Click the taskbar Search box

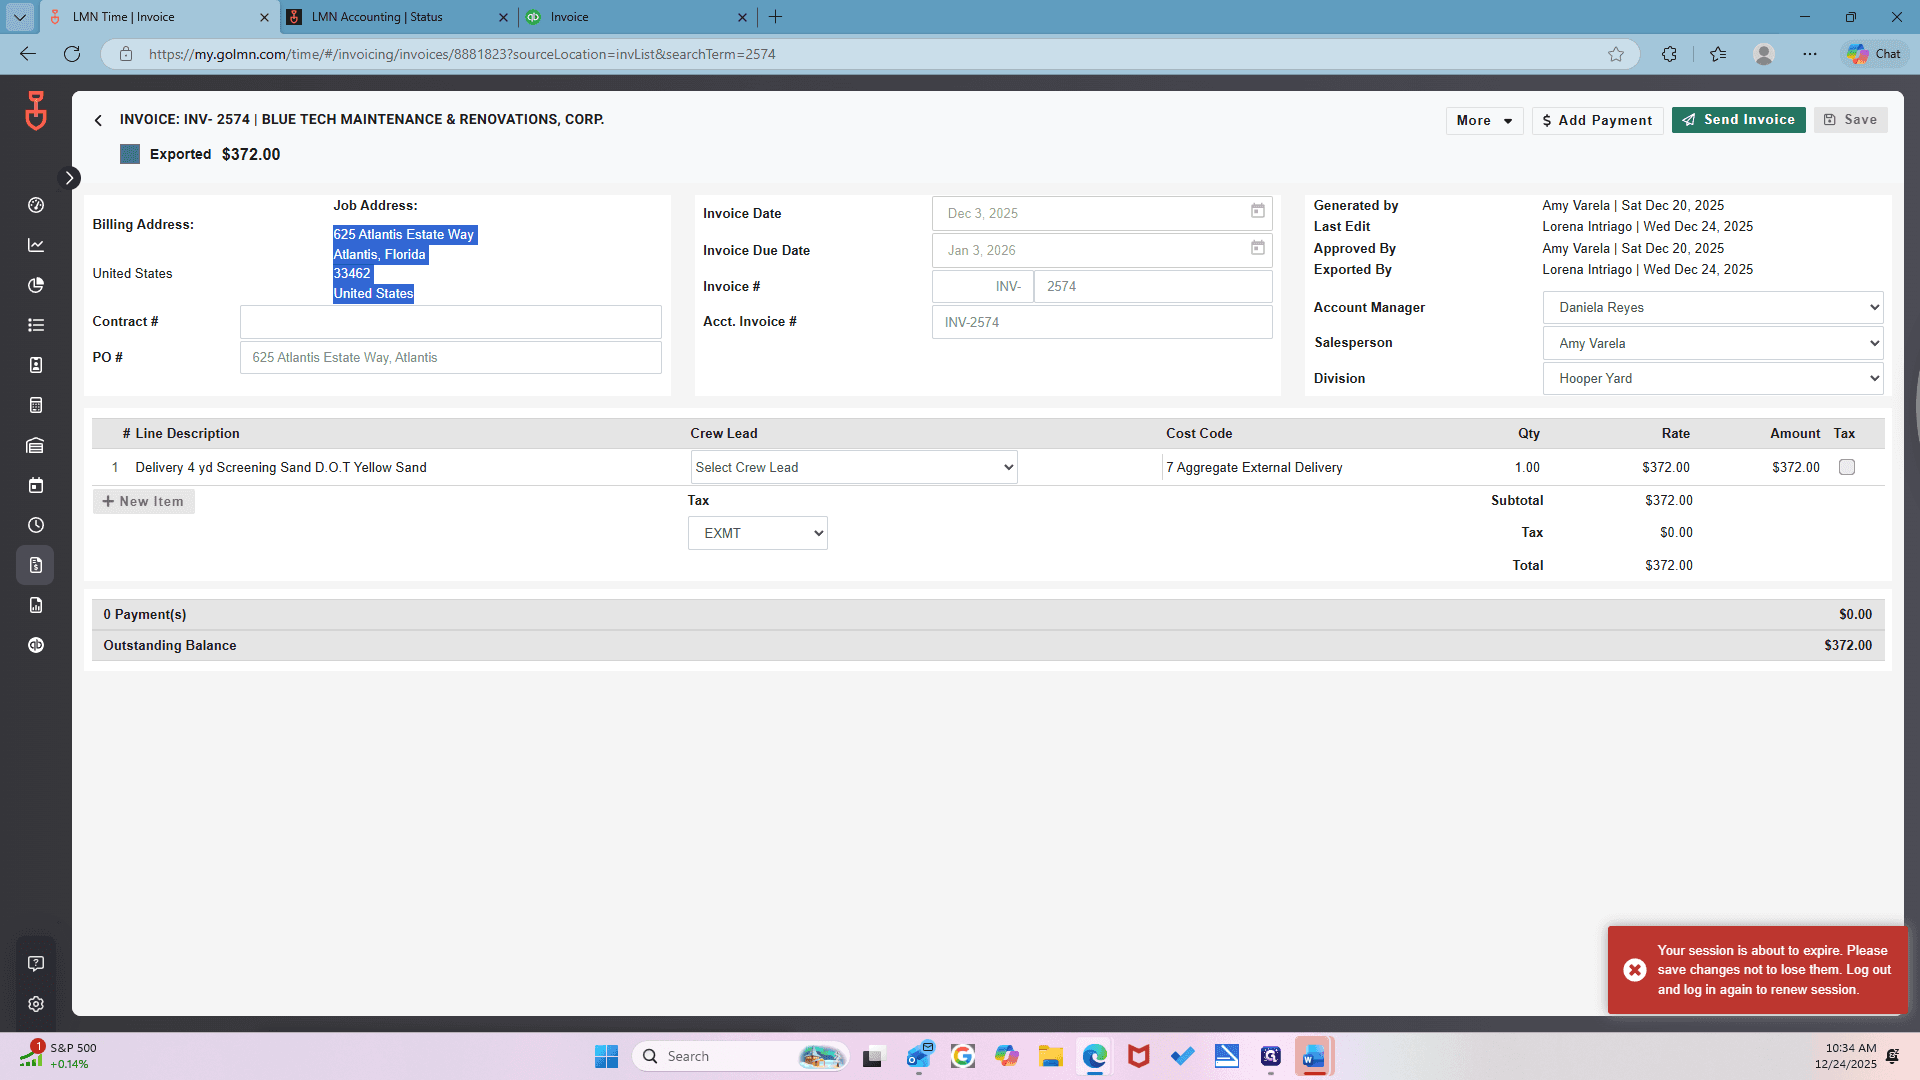tap(740, 1056)
